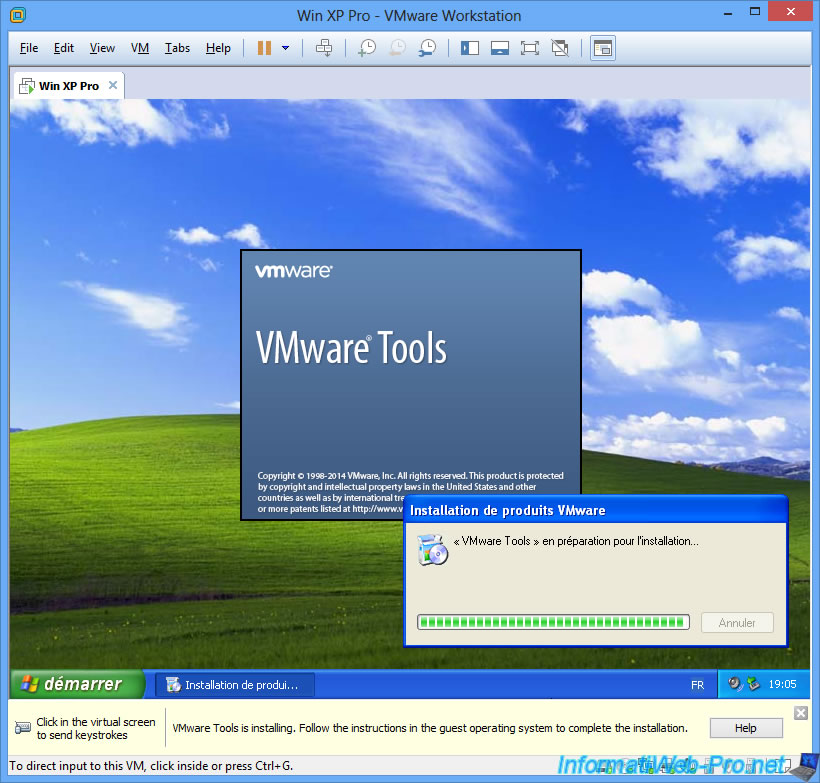
Task: Click the VMware Workstation app icon in title bar
Action: click(18, 15)
